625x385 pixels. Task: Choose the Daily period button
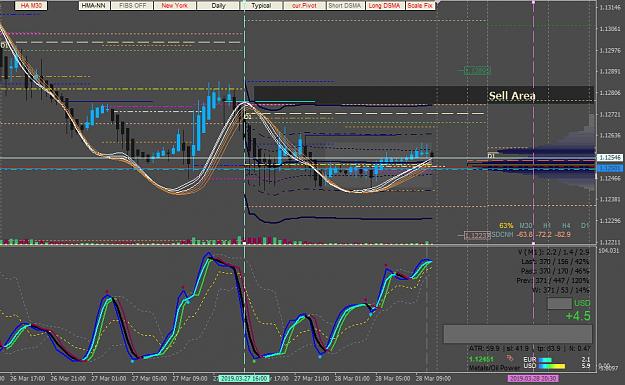pyautogui.click(x=218, y=6)
